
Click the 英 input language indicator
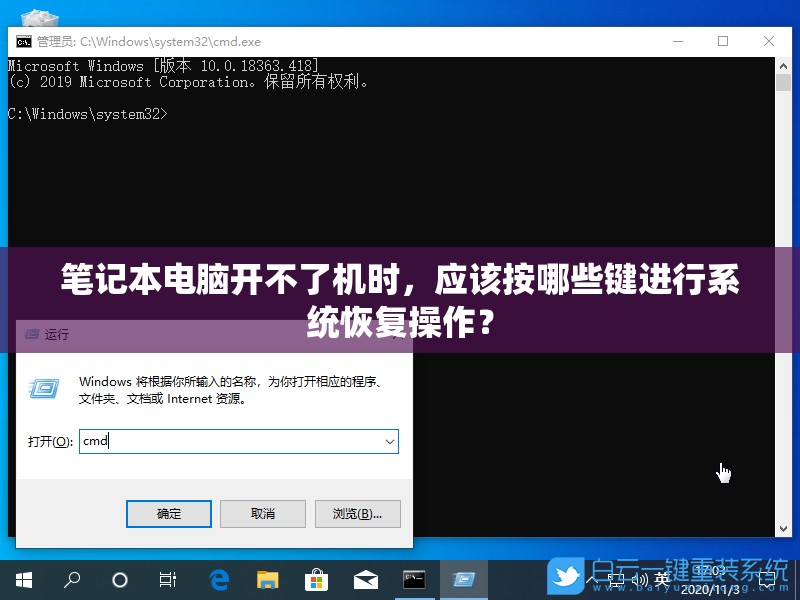[x=662, y=580]
